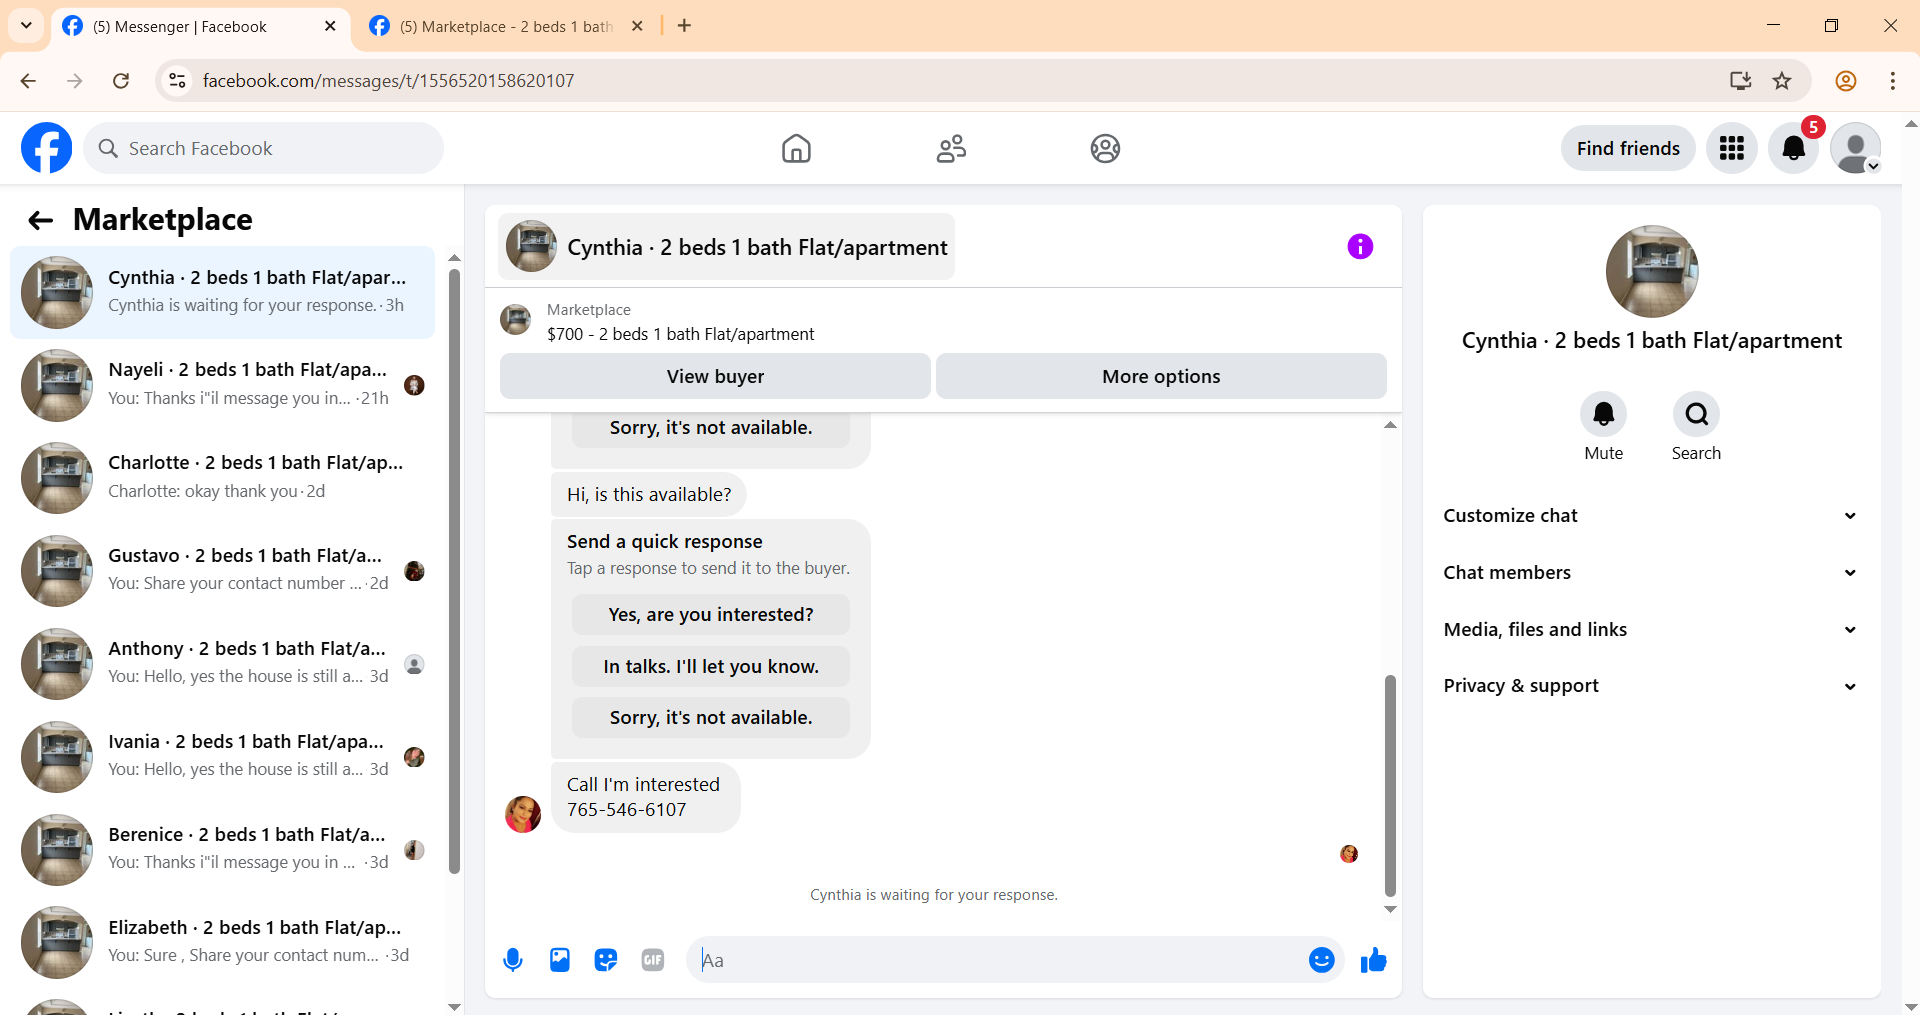1920x1015 pixels.
Task: Click the conversation list scrollbar
Action: click(454, 570)
